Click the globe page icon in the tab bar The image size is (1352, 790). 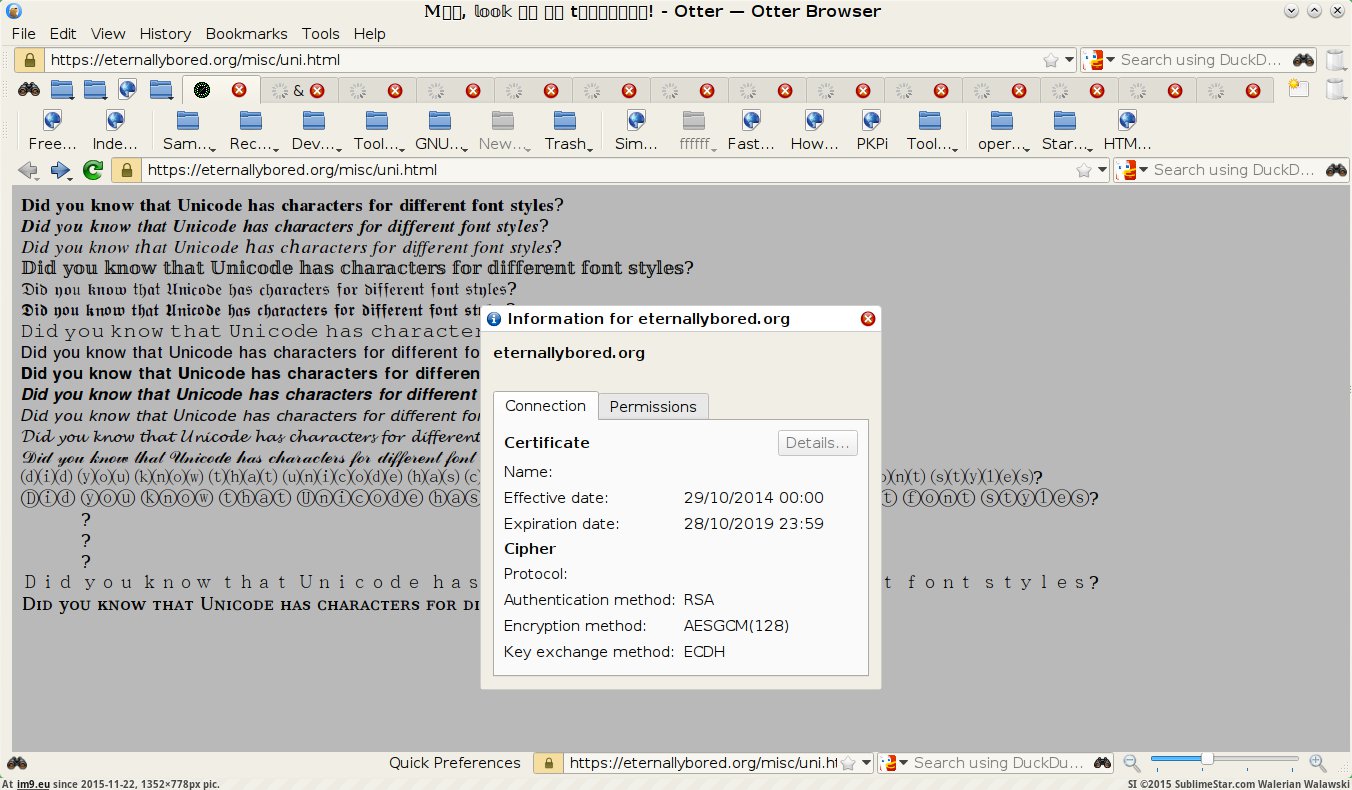click(x=127, y=90)
